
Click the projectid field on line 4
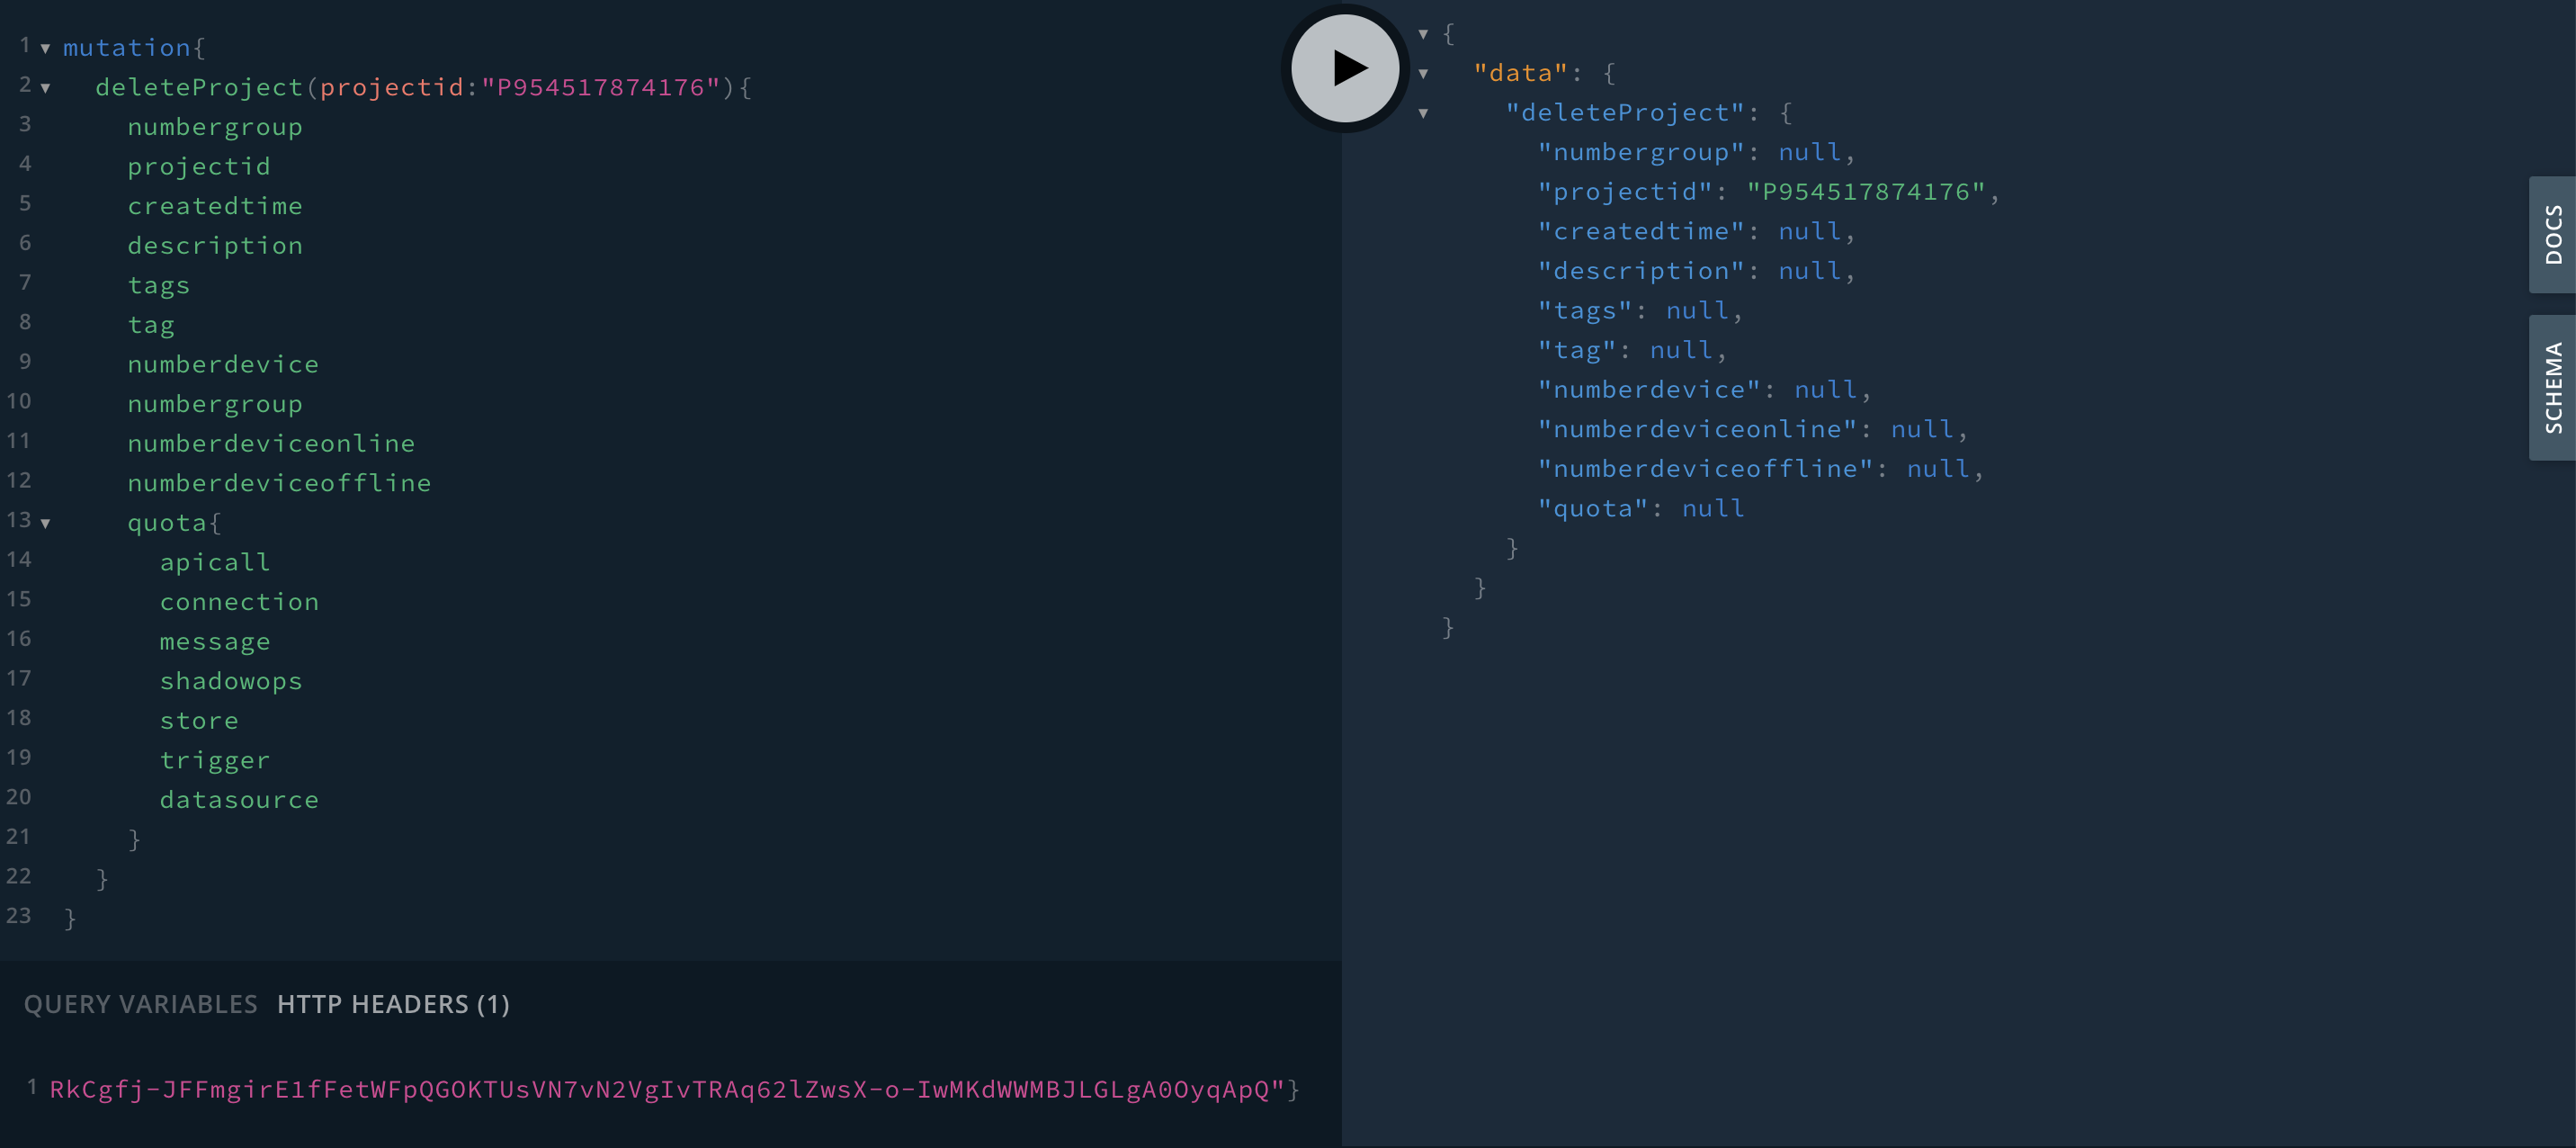pos(199,167)
